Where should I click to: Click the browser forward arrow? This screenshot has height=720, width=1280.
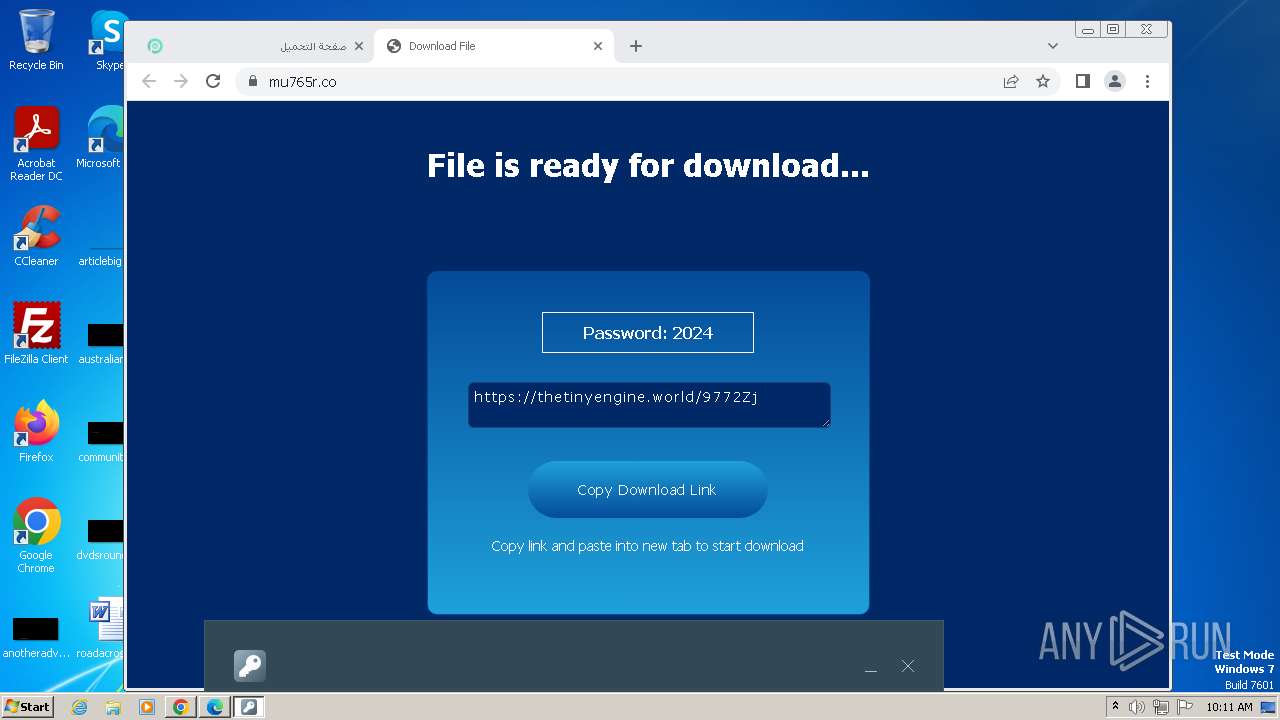[x=181, y=81]
